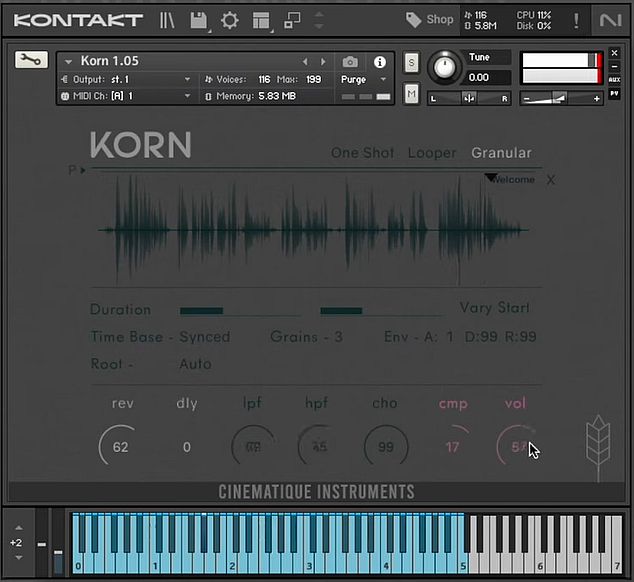Load next instrument with right arrow
Screen dimensions: 634x582
click(323, 61)
